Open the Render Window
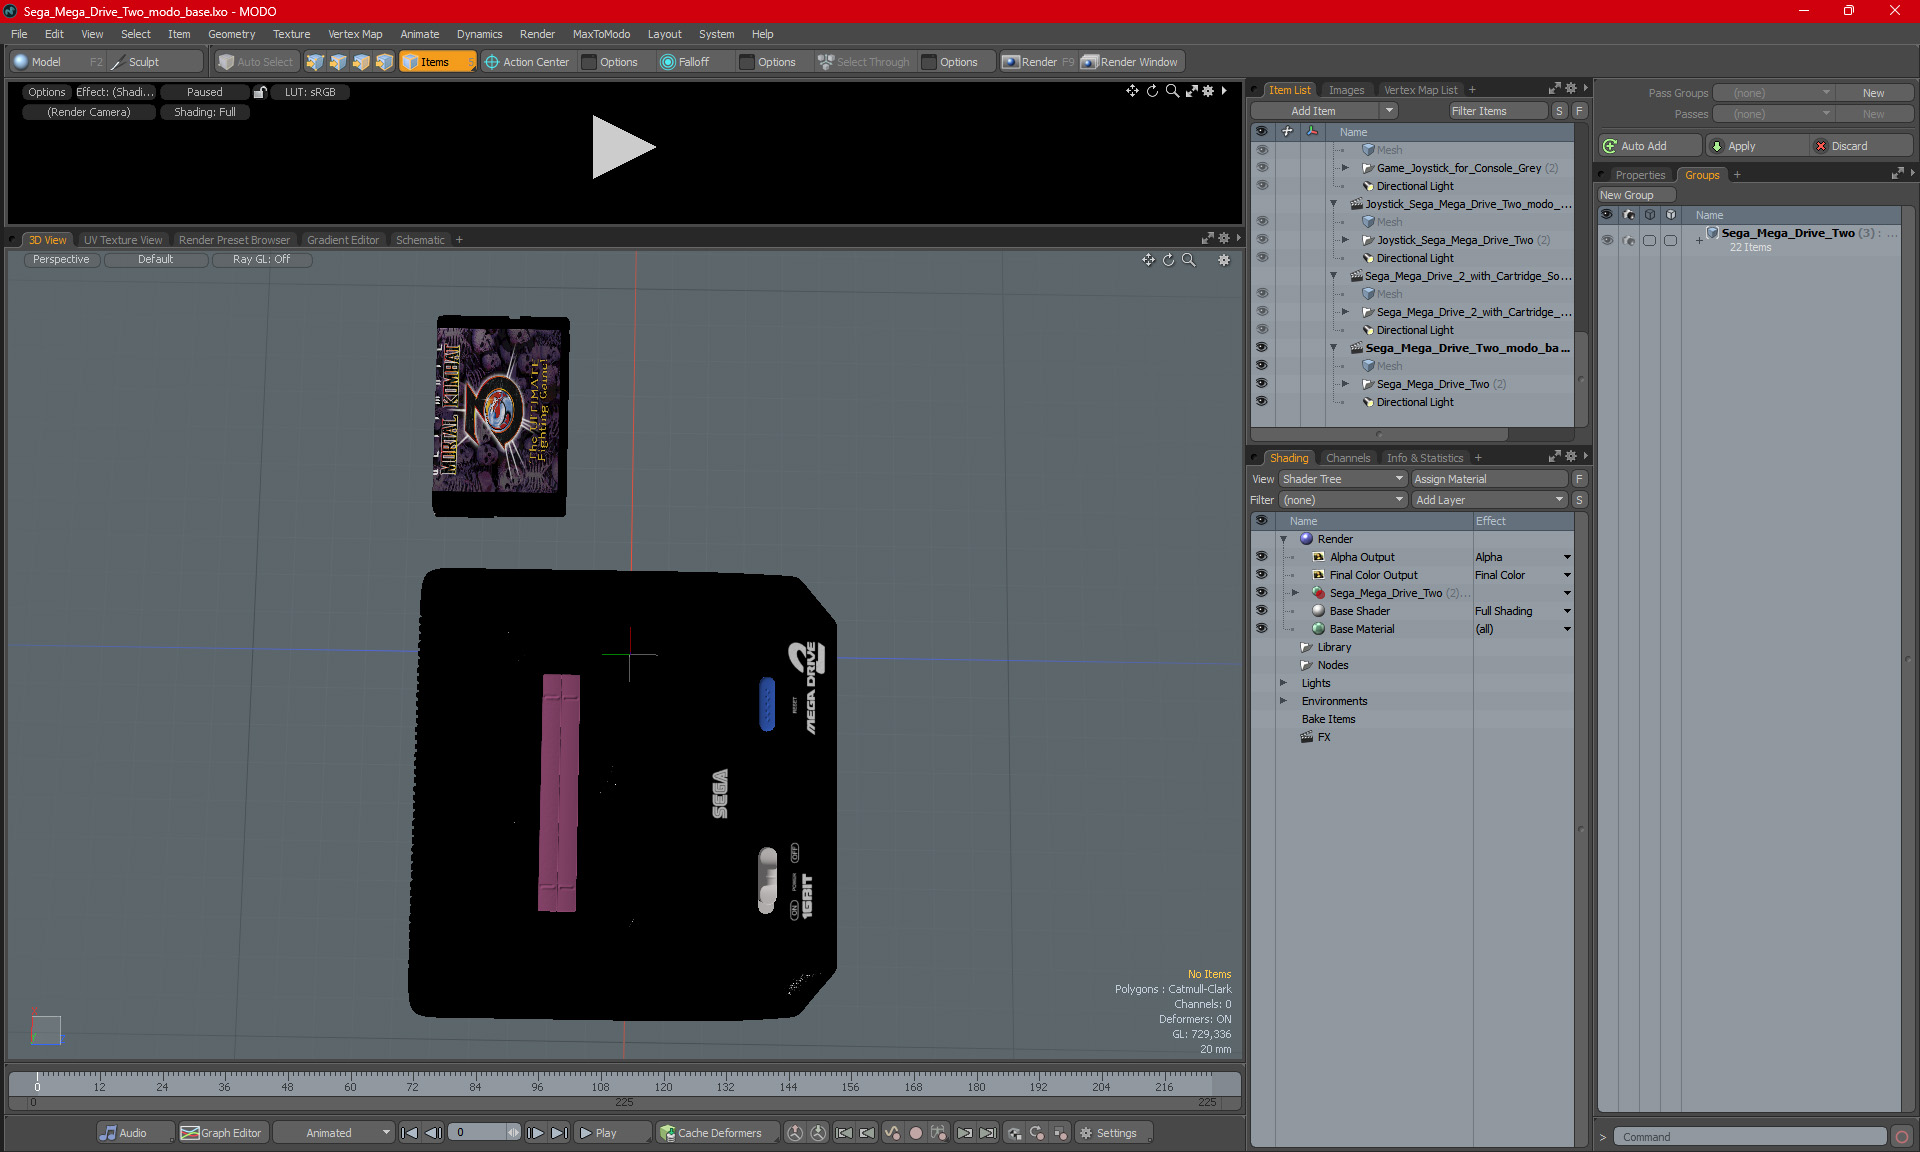 click(x=1130, y=62)
